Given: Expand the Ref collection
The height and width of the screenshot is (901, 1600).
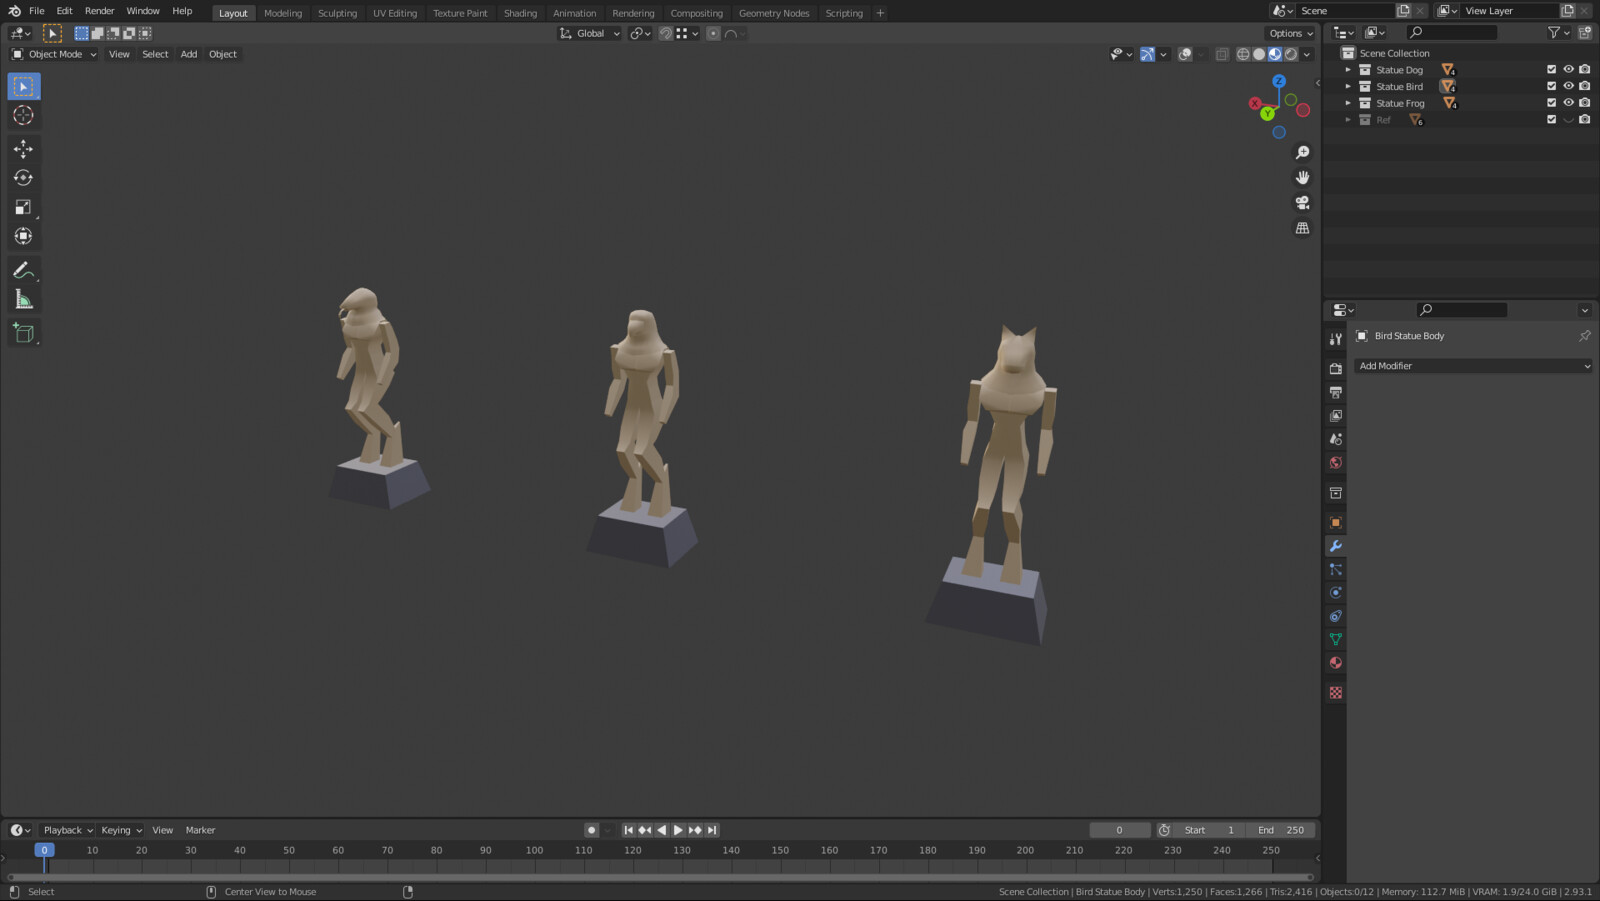Looking at the screenshot, I should 1348,120.
